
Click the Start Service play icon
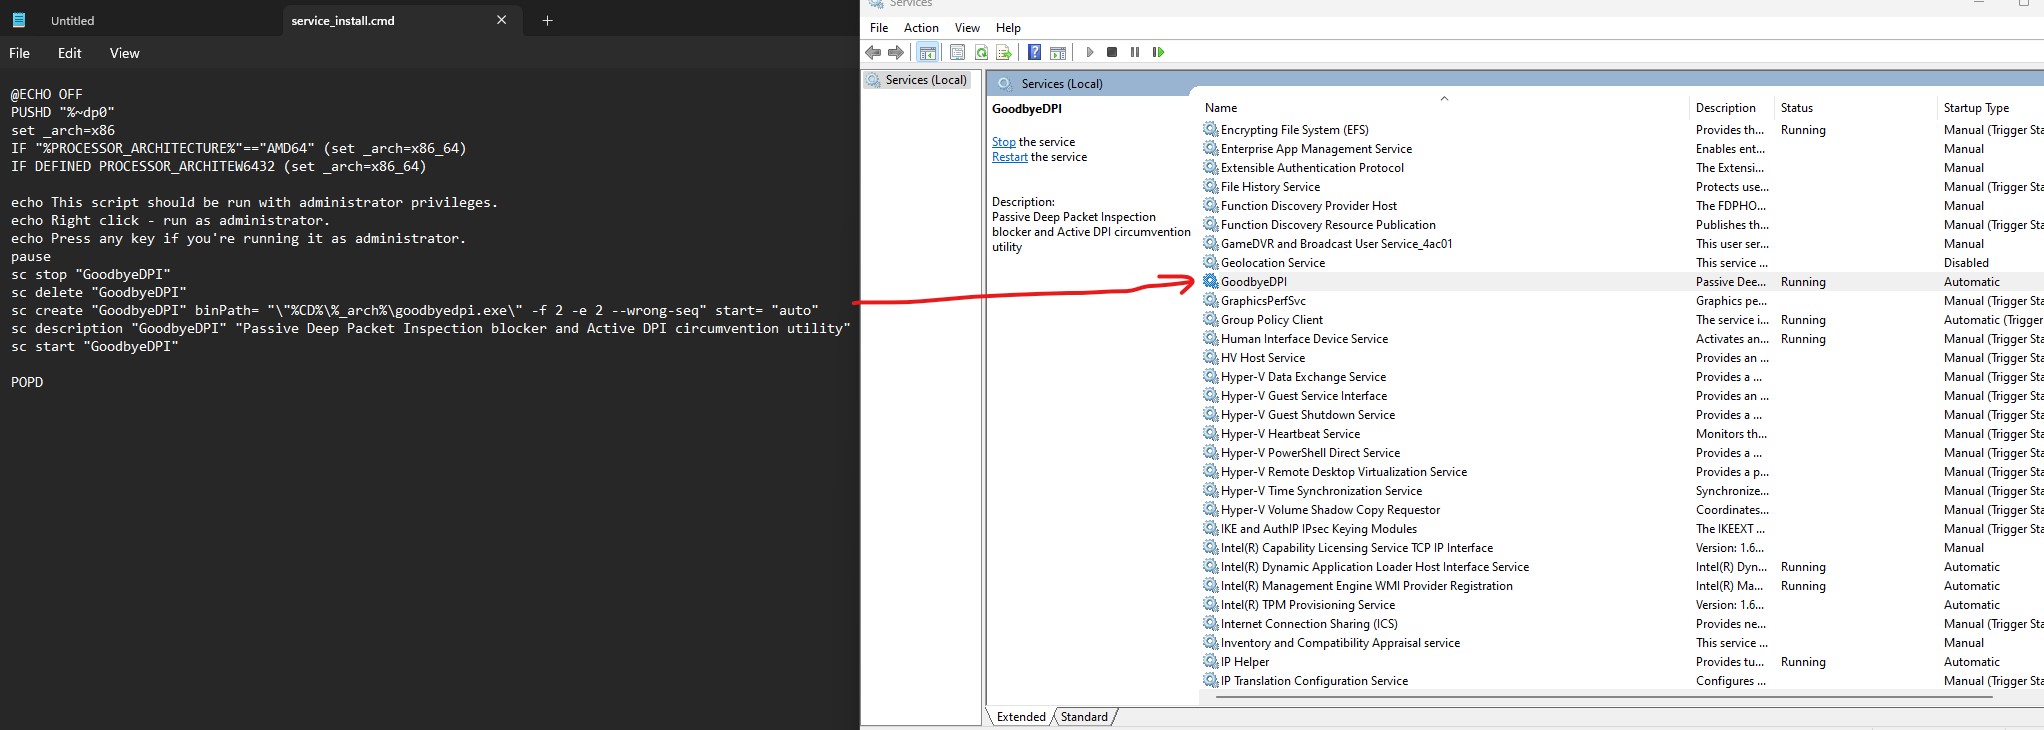point(1089,52)
